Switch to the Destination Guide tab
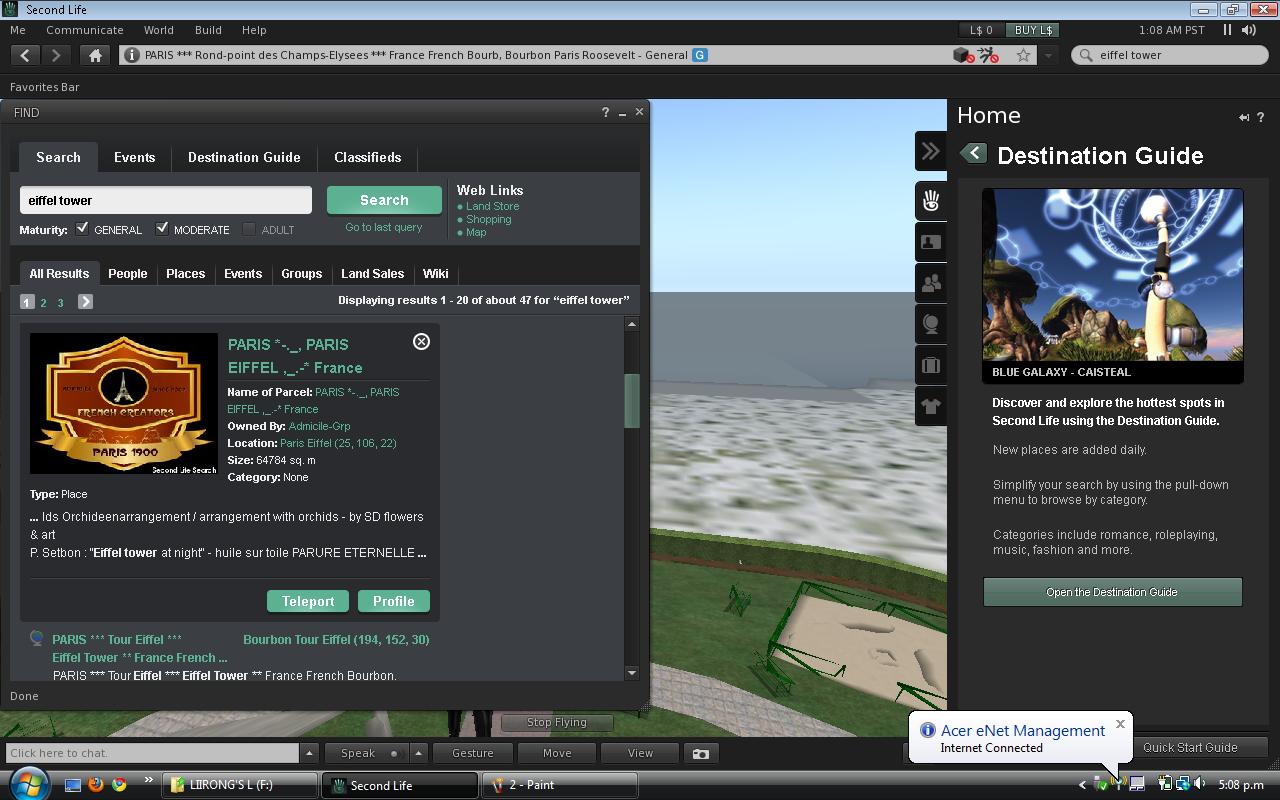 244,157
